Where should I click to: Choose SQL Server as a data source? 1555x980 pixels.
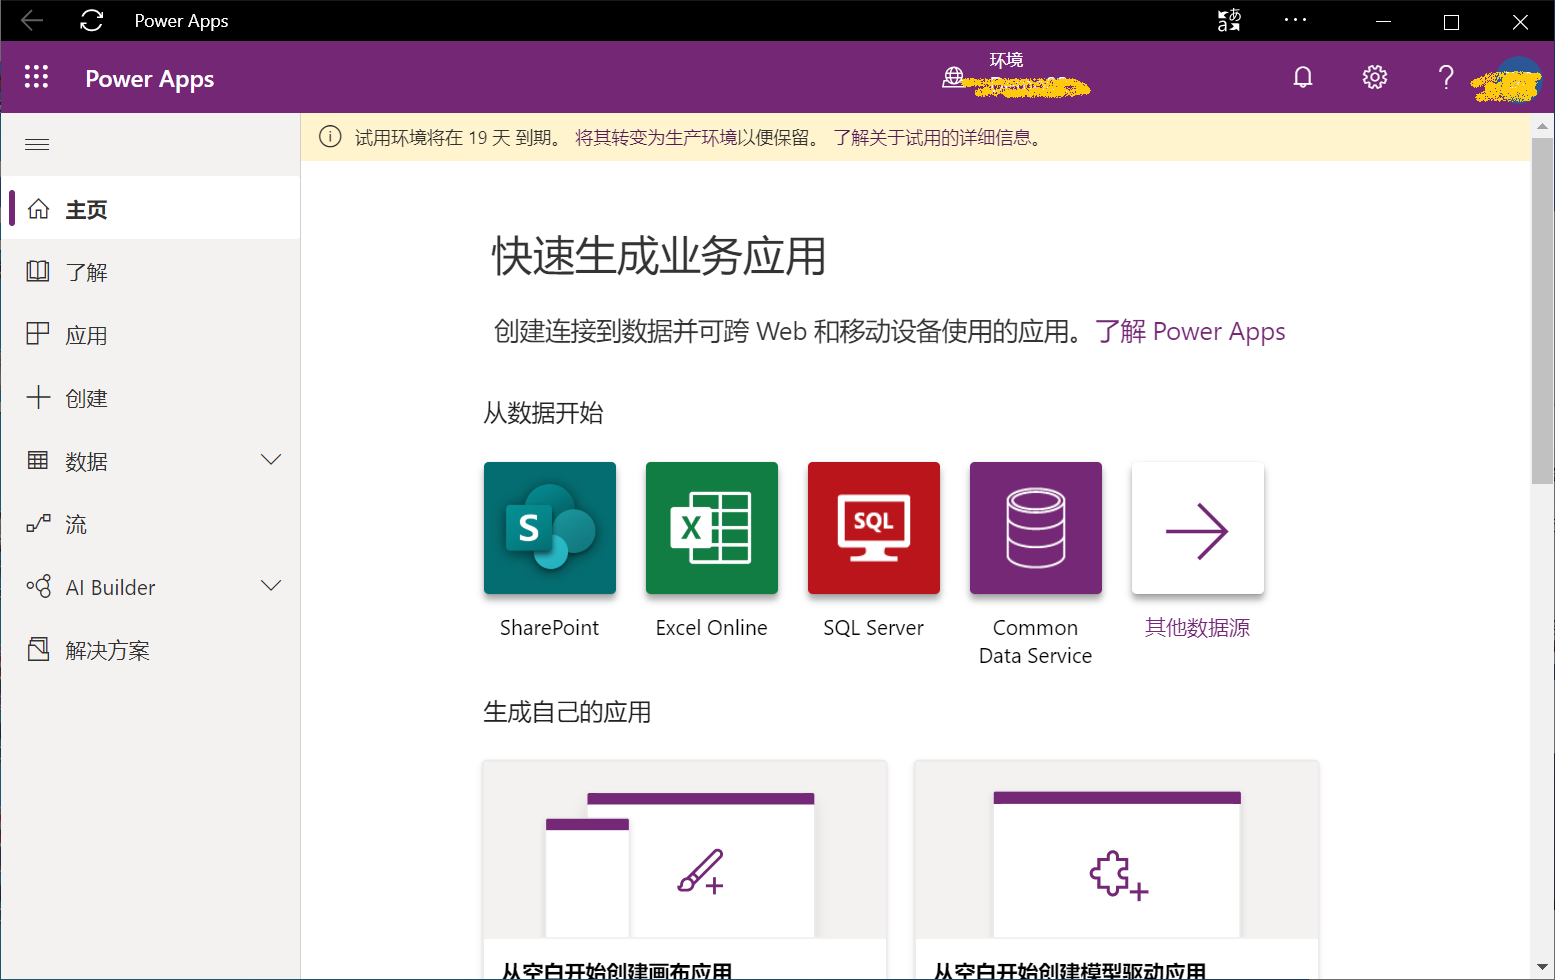click(x=873, y=528)
